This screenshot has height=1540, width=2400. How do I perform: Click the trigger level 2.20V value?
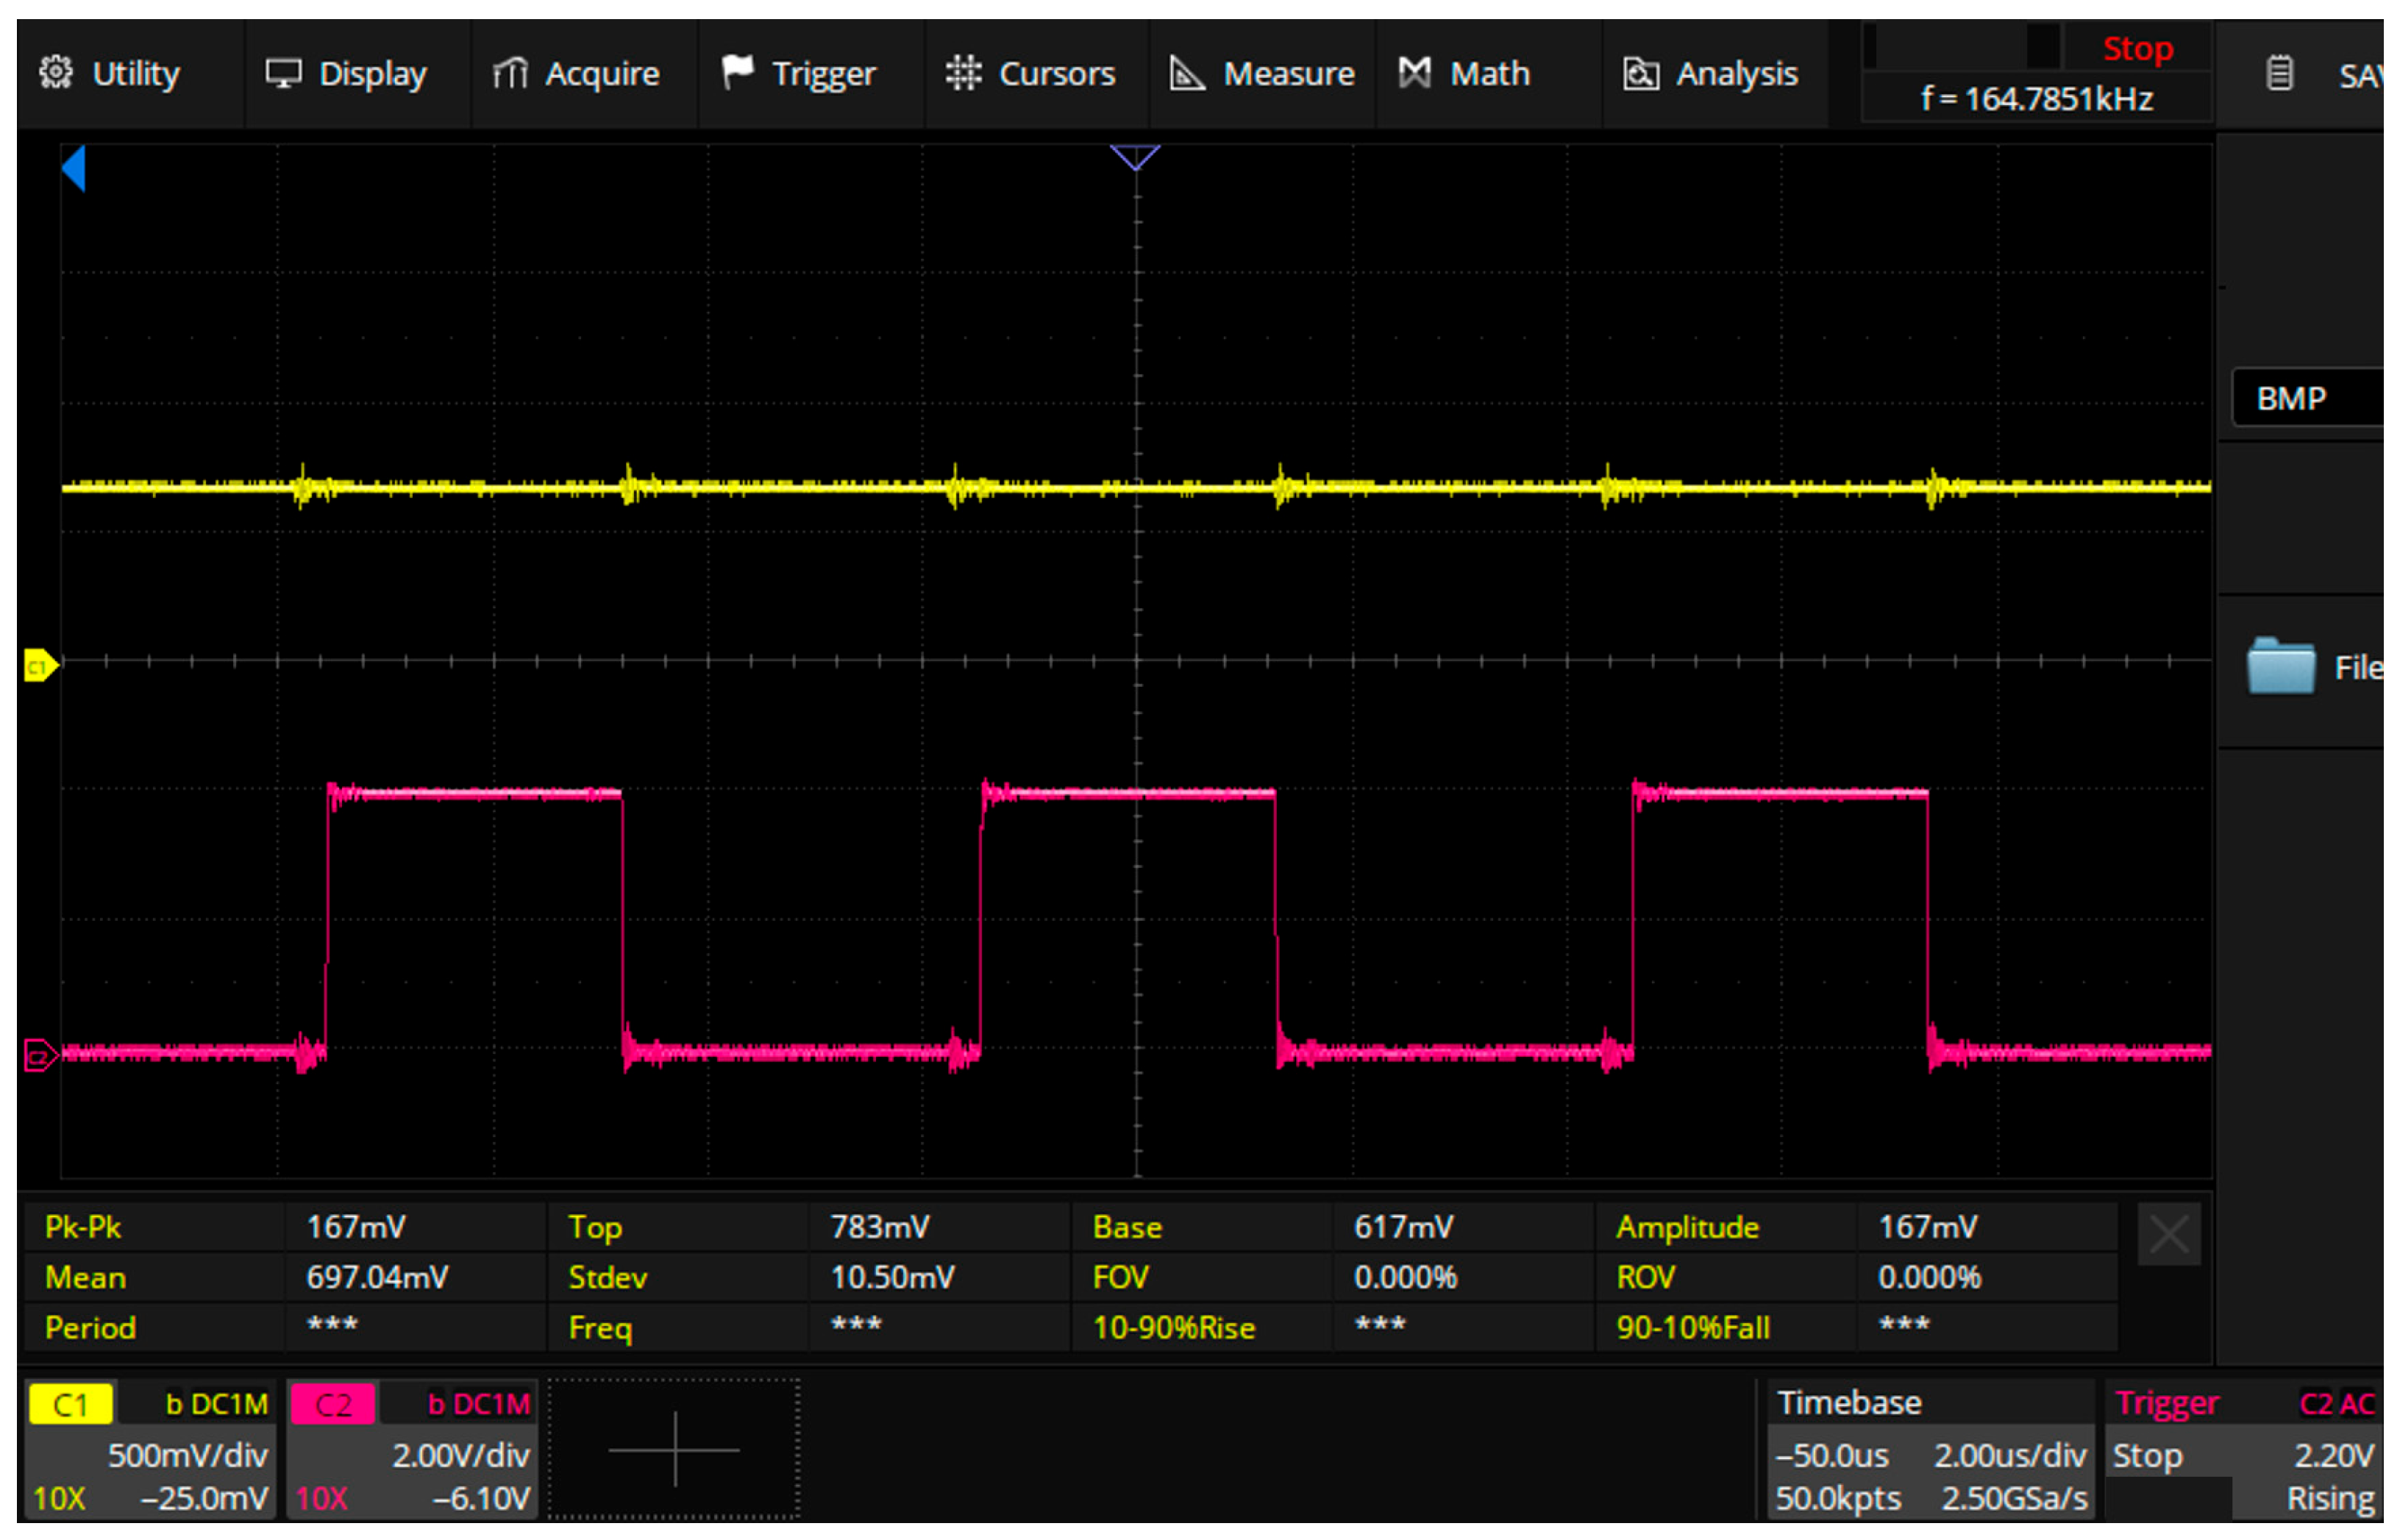point(2333,1455)
